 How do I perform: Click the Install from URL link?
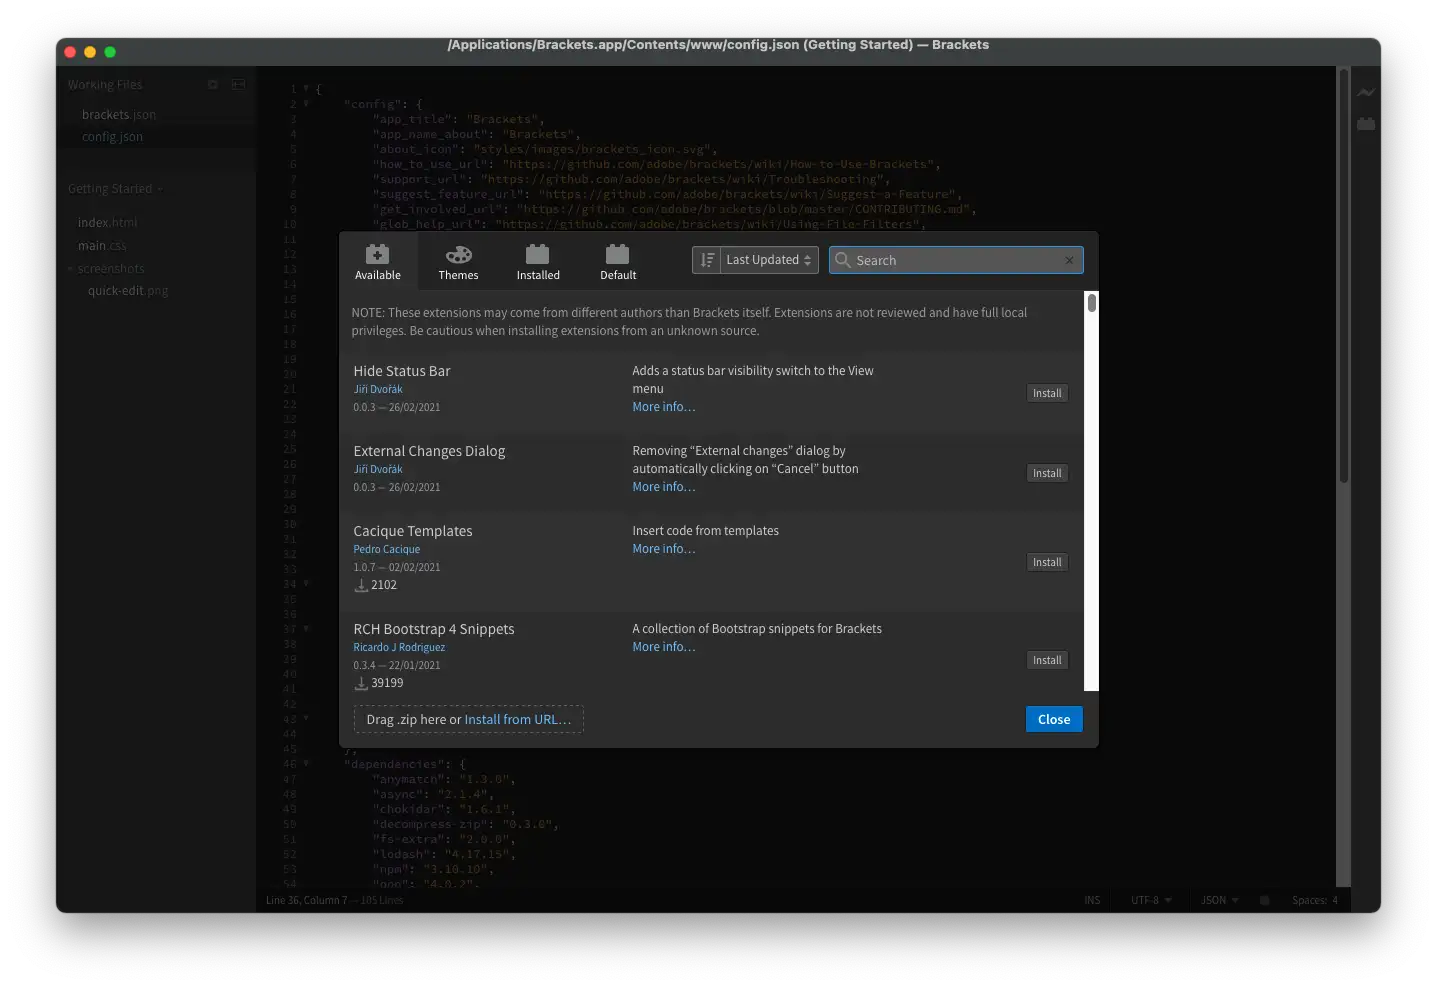coord(518,719)
